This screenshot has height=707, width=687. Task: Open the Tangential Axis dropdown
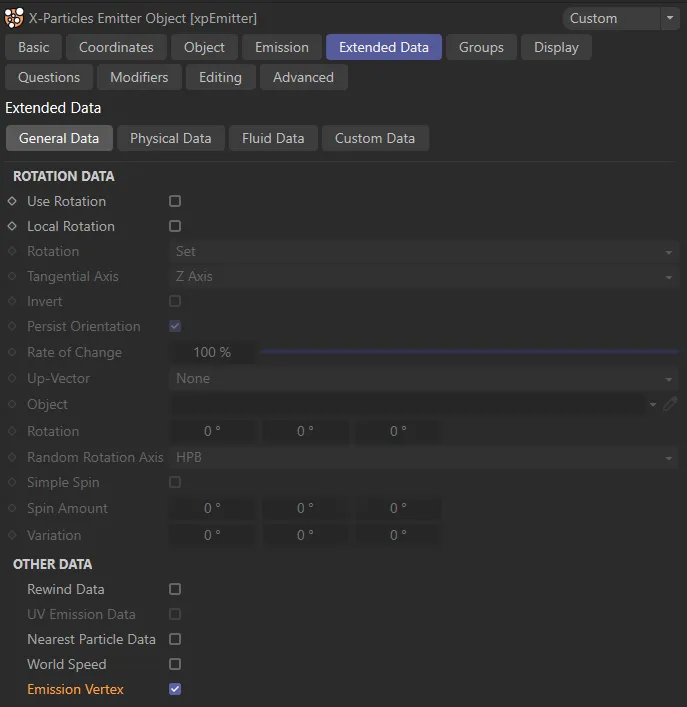[424, 276]
